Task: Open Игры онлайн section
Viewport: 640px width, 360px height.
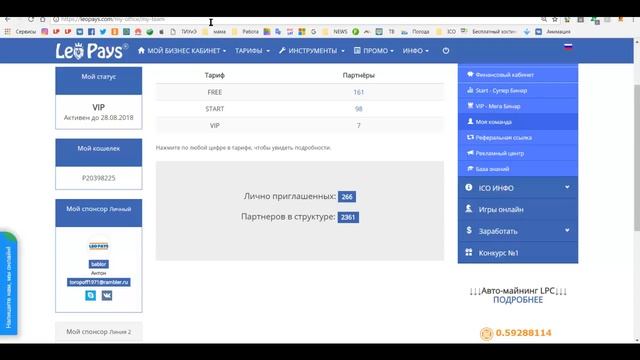Action: pos(518,209)
